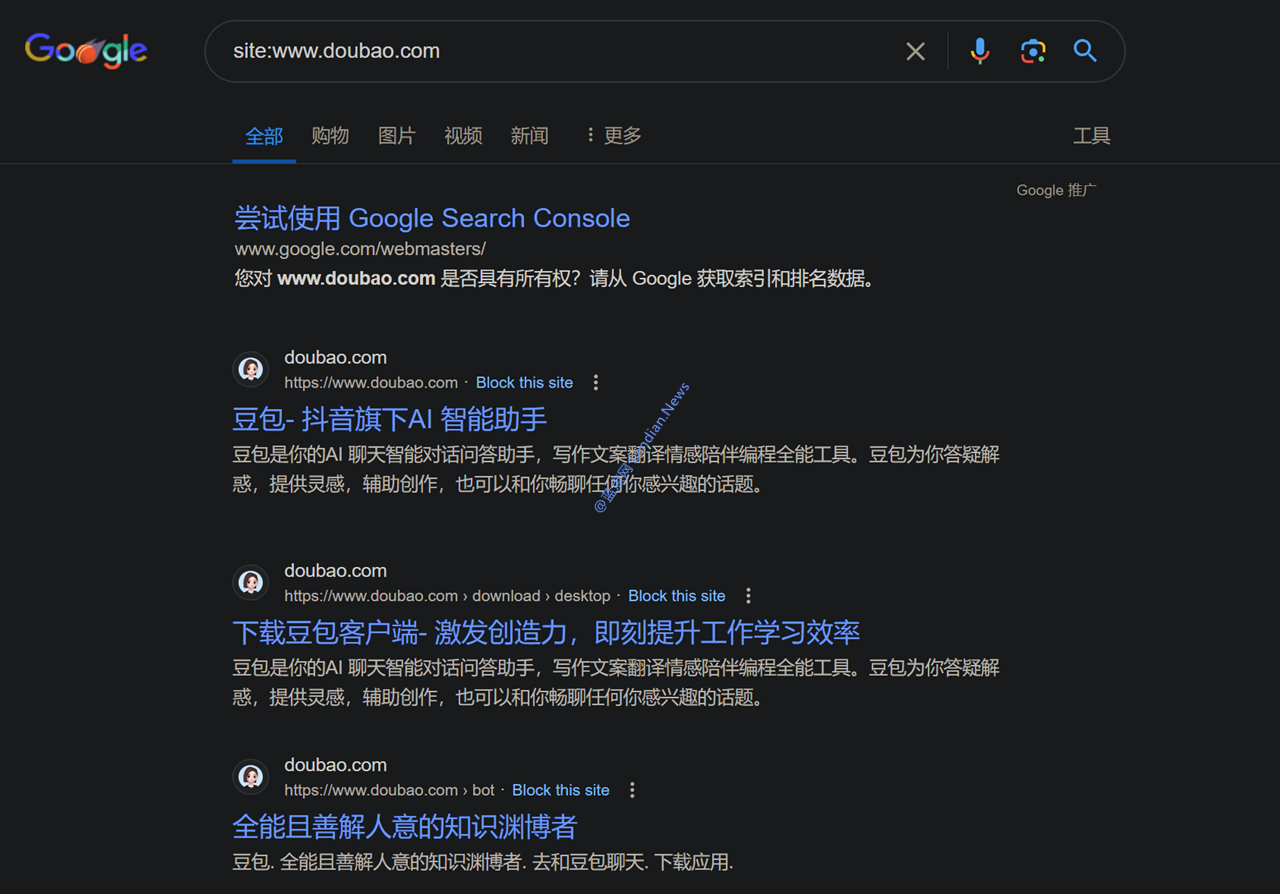Block this site on the download › desktop result

pyautogui.click(x=677, y=596)
